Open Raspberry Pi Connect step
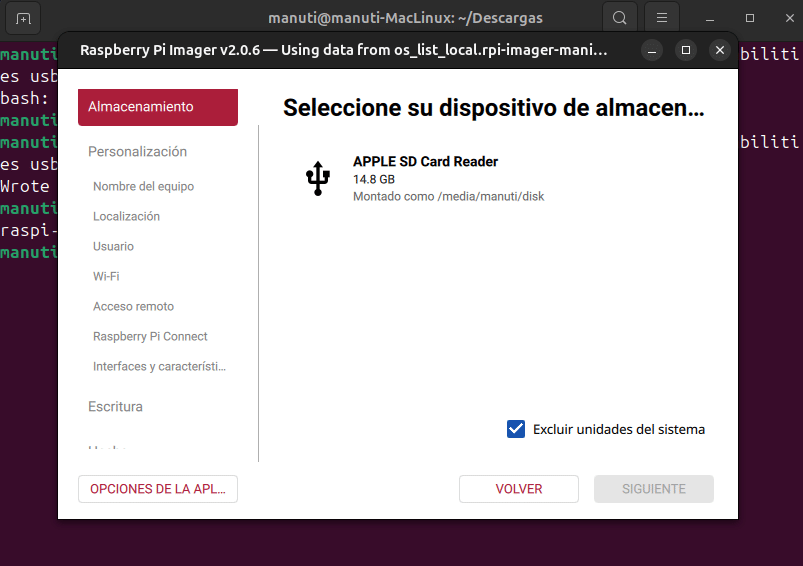Viewport: 803px width, 566px height. 150,337
